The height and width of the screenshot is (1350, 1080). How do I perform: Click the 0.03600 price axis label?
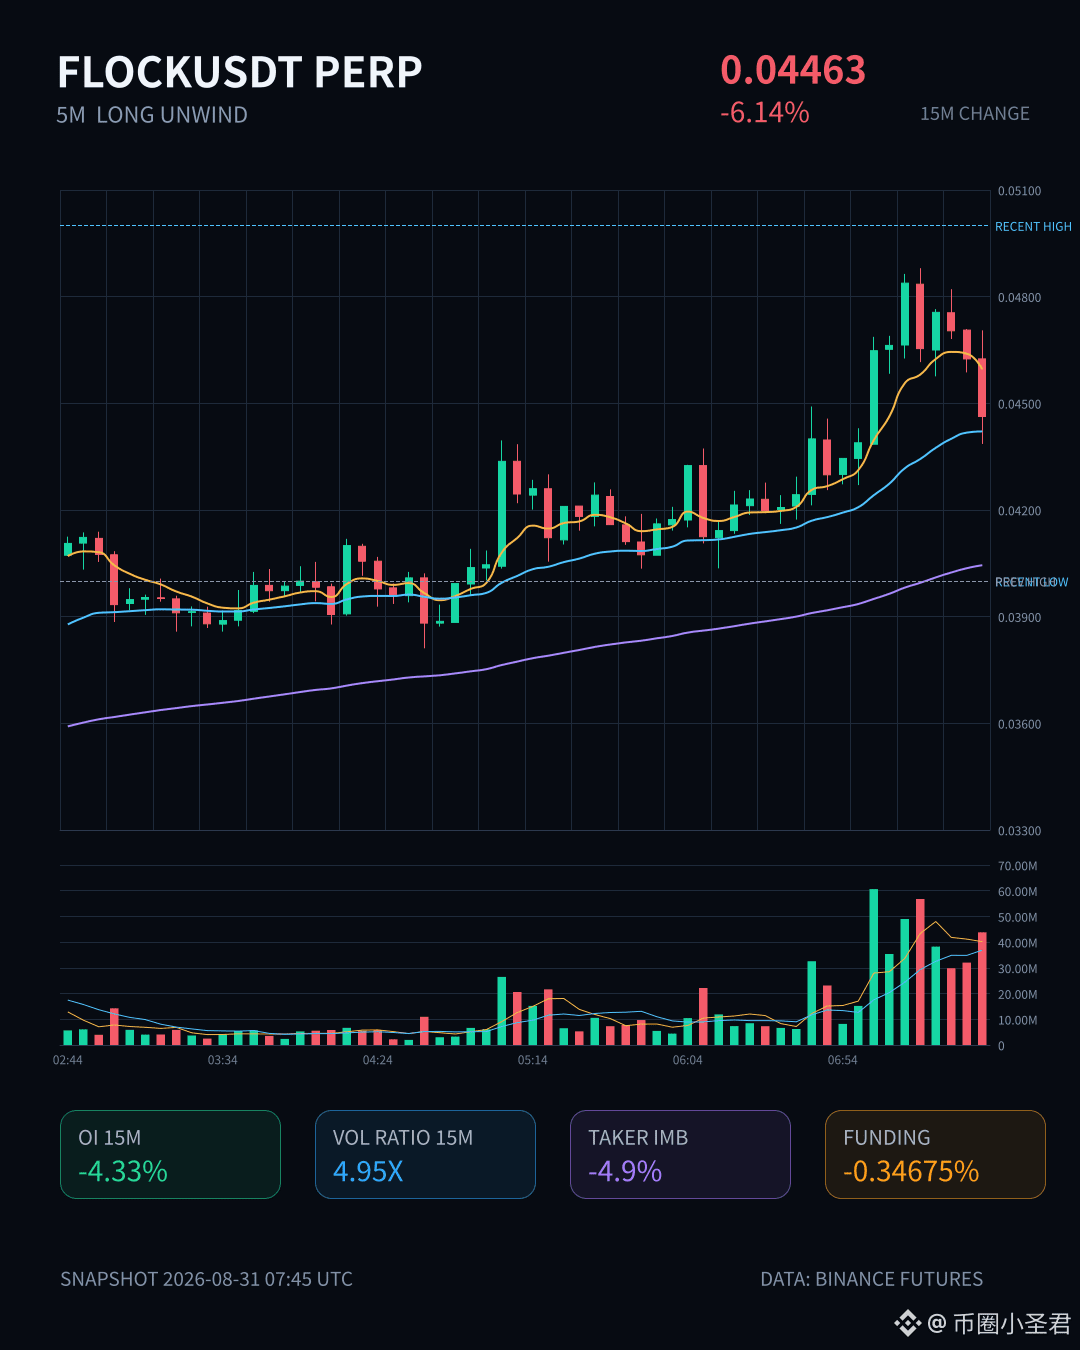1019,725
